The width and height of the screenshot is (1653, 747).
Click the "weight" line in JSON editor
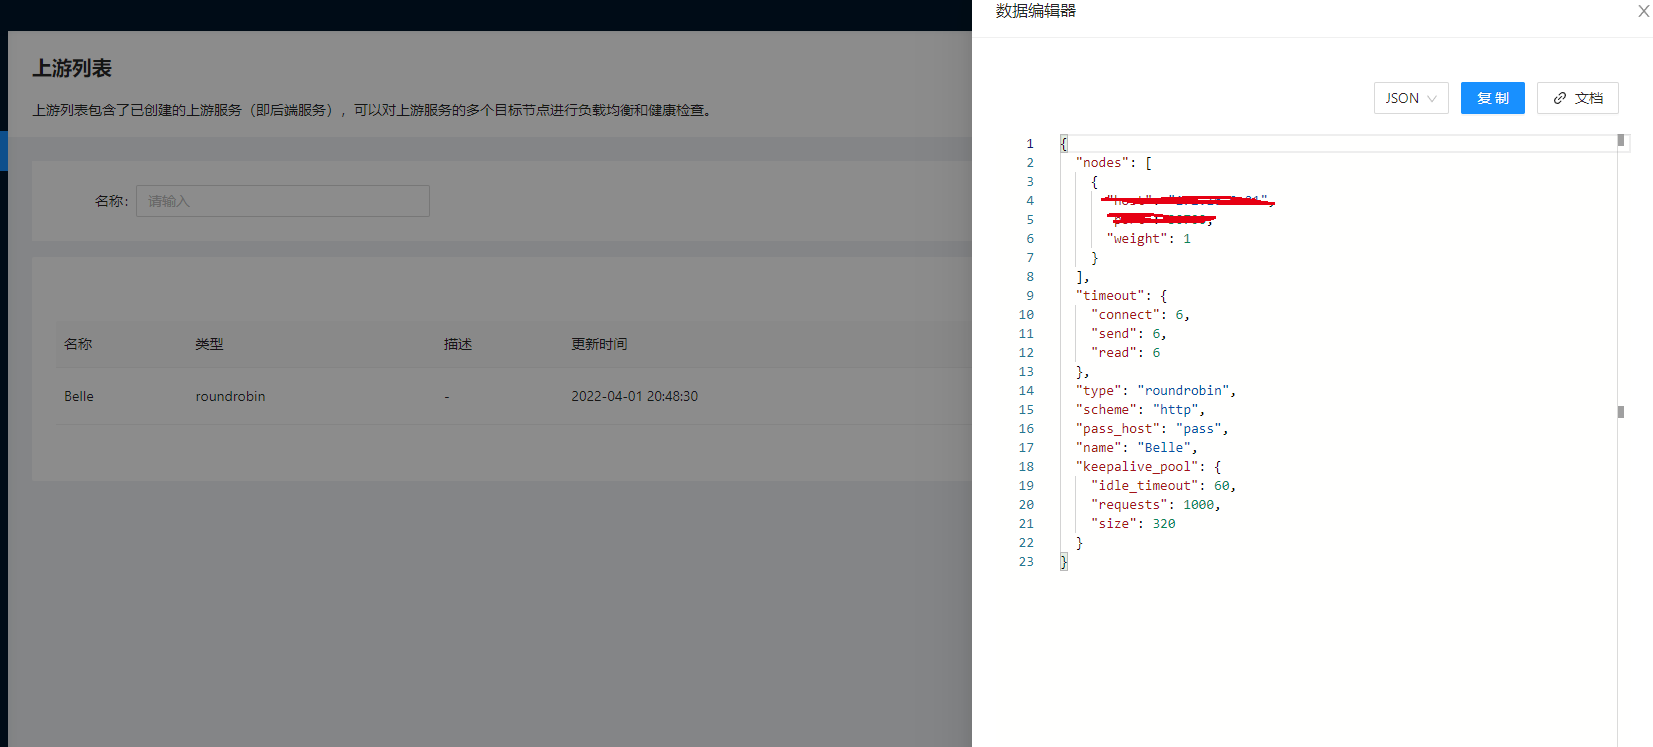click(1148, 239)
